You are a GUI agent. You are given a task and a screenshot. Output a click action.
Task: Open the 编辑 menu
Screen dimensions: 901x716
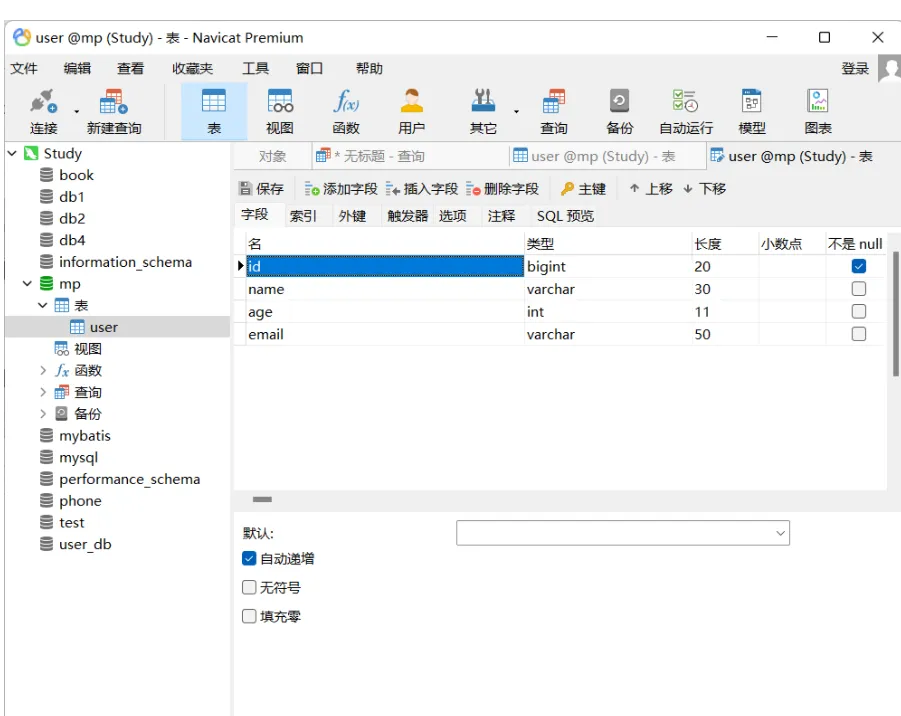78,68
